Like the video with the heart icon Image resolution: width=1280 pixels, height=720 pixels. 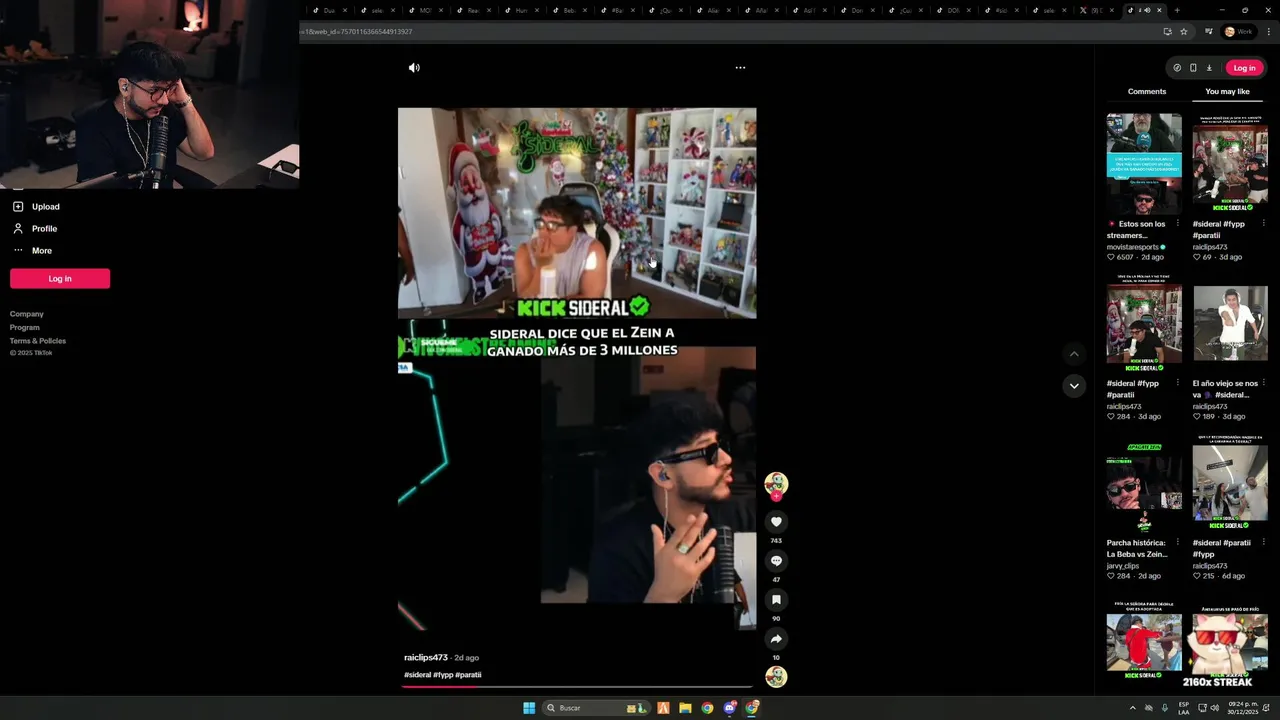(776, 522)
